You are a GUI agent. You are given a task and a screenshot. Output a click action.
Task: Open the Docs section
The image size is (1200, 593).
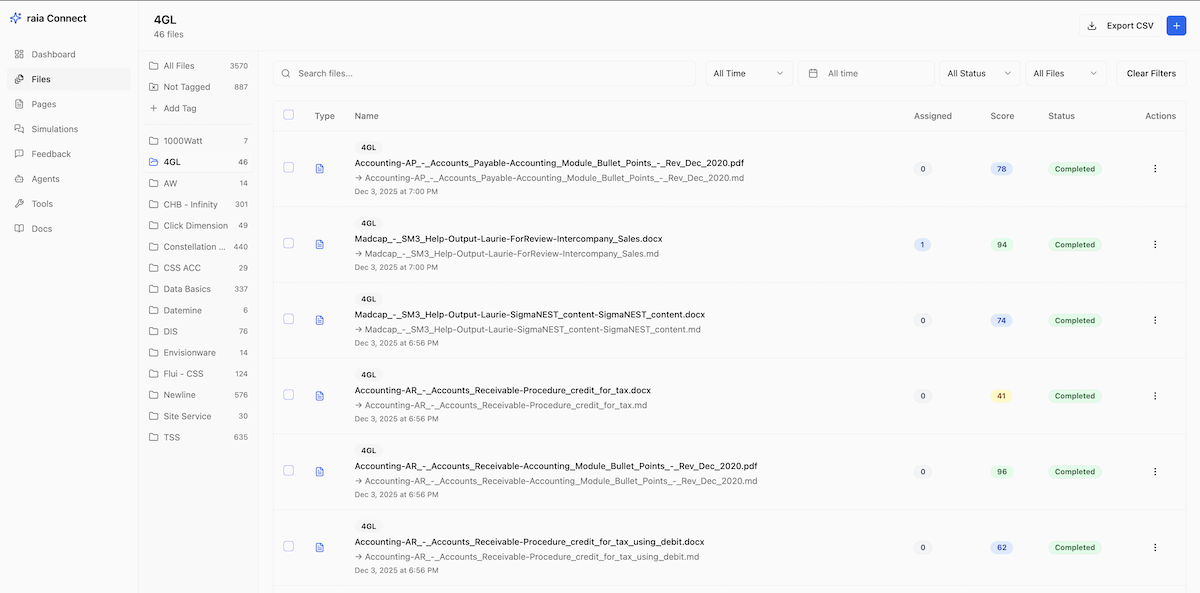[x=39, y=228]
